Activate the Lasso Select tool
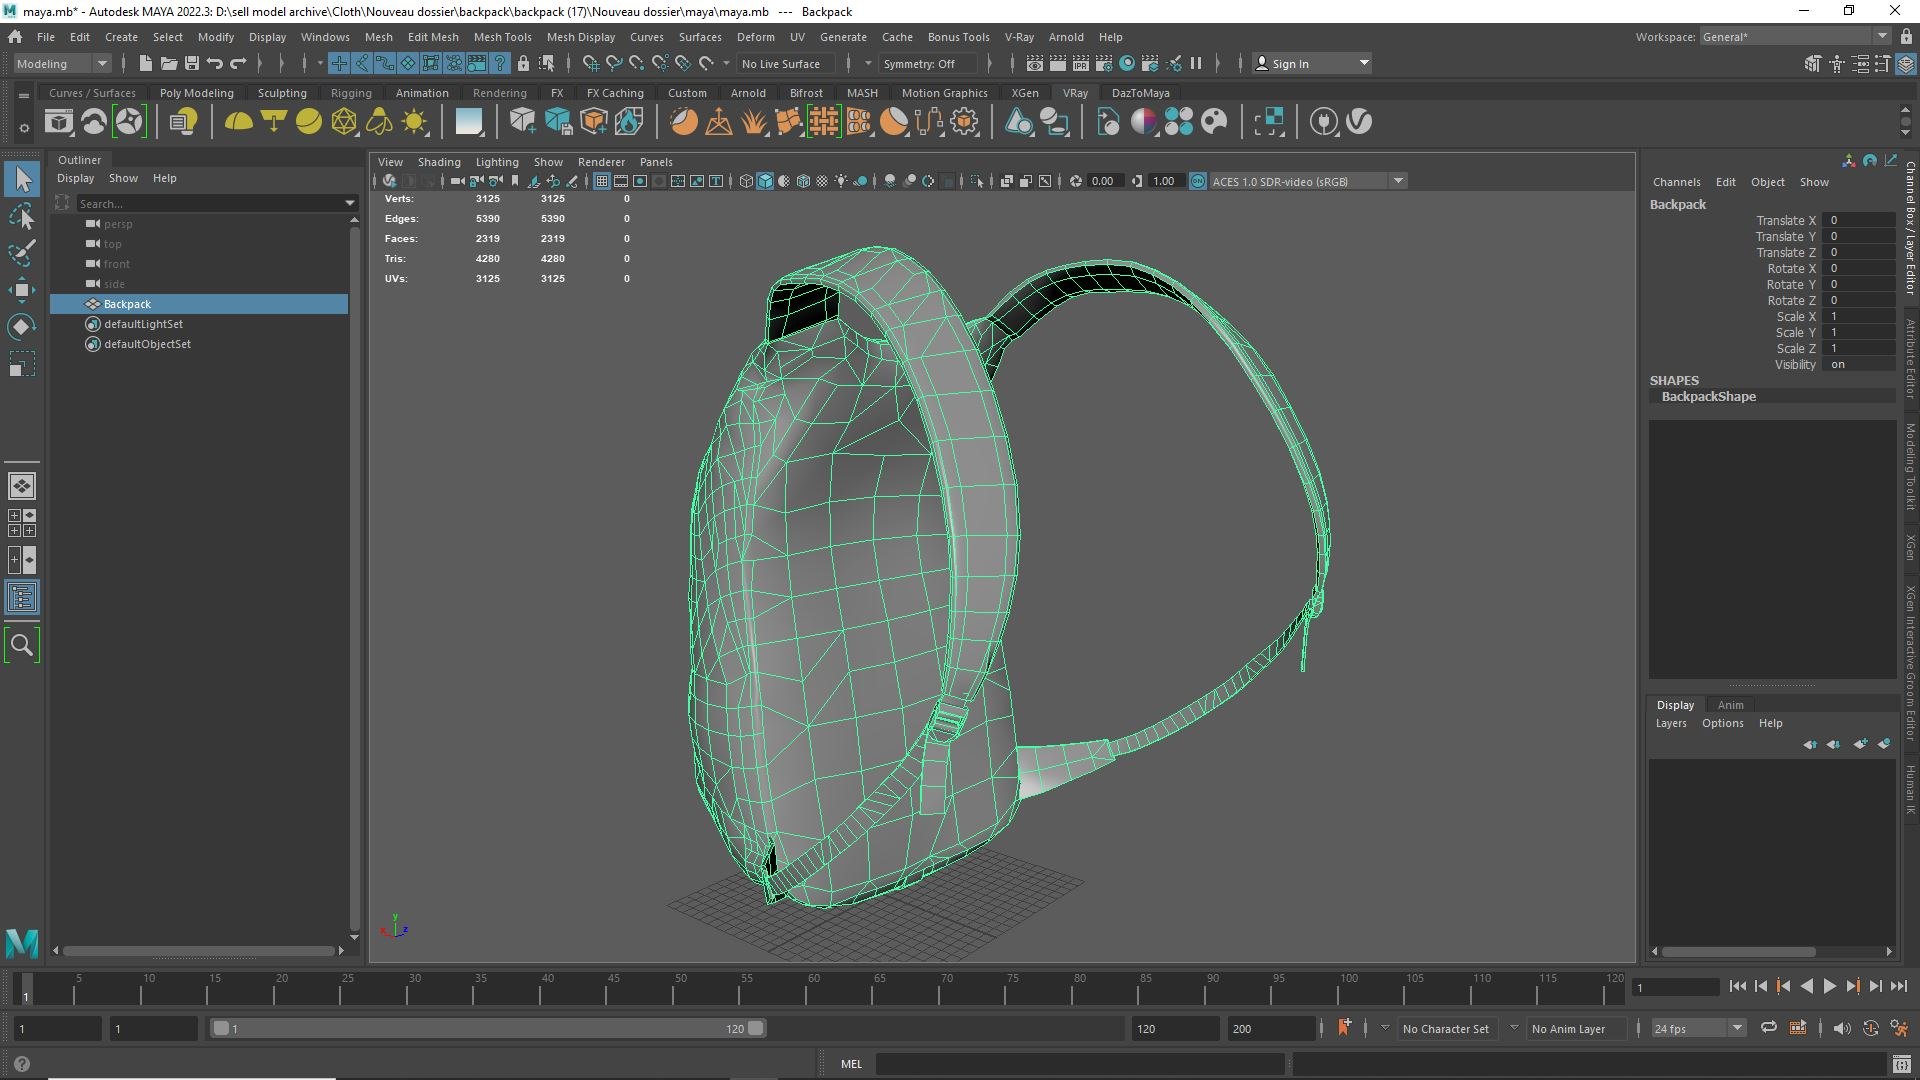Viewport: 1920px width, 1080px height. pyautogui.click(x=22, y=216)
